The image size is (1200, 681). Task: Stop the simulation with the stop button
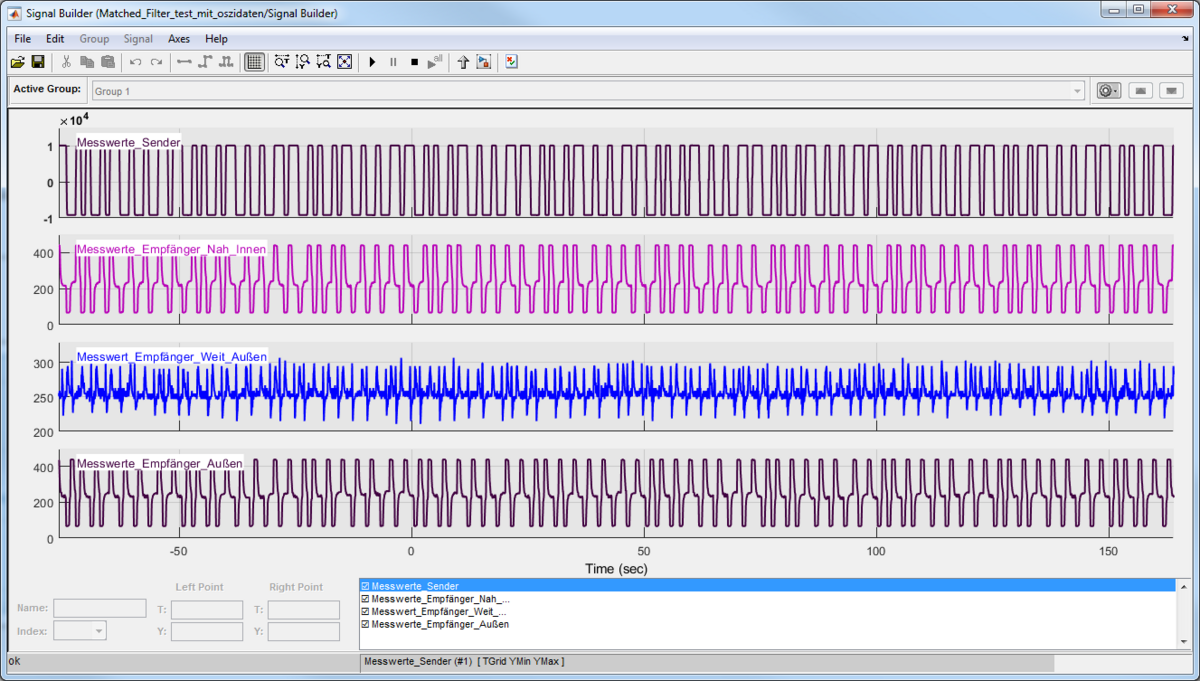[x=414, y=62]
